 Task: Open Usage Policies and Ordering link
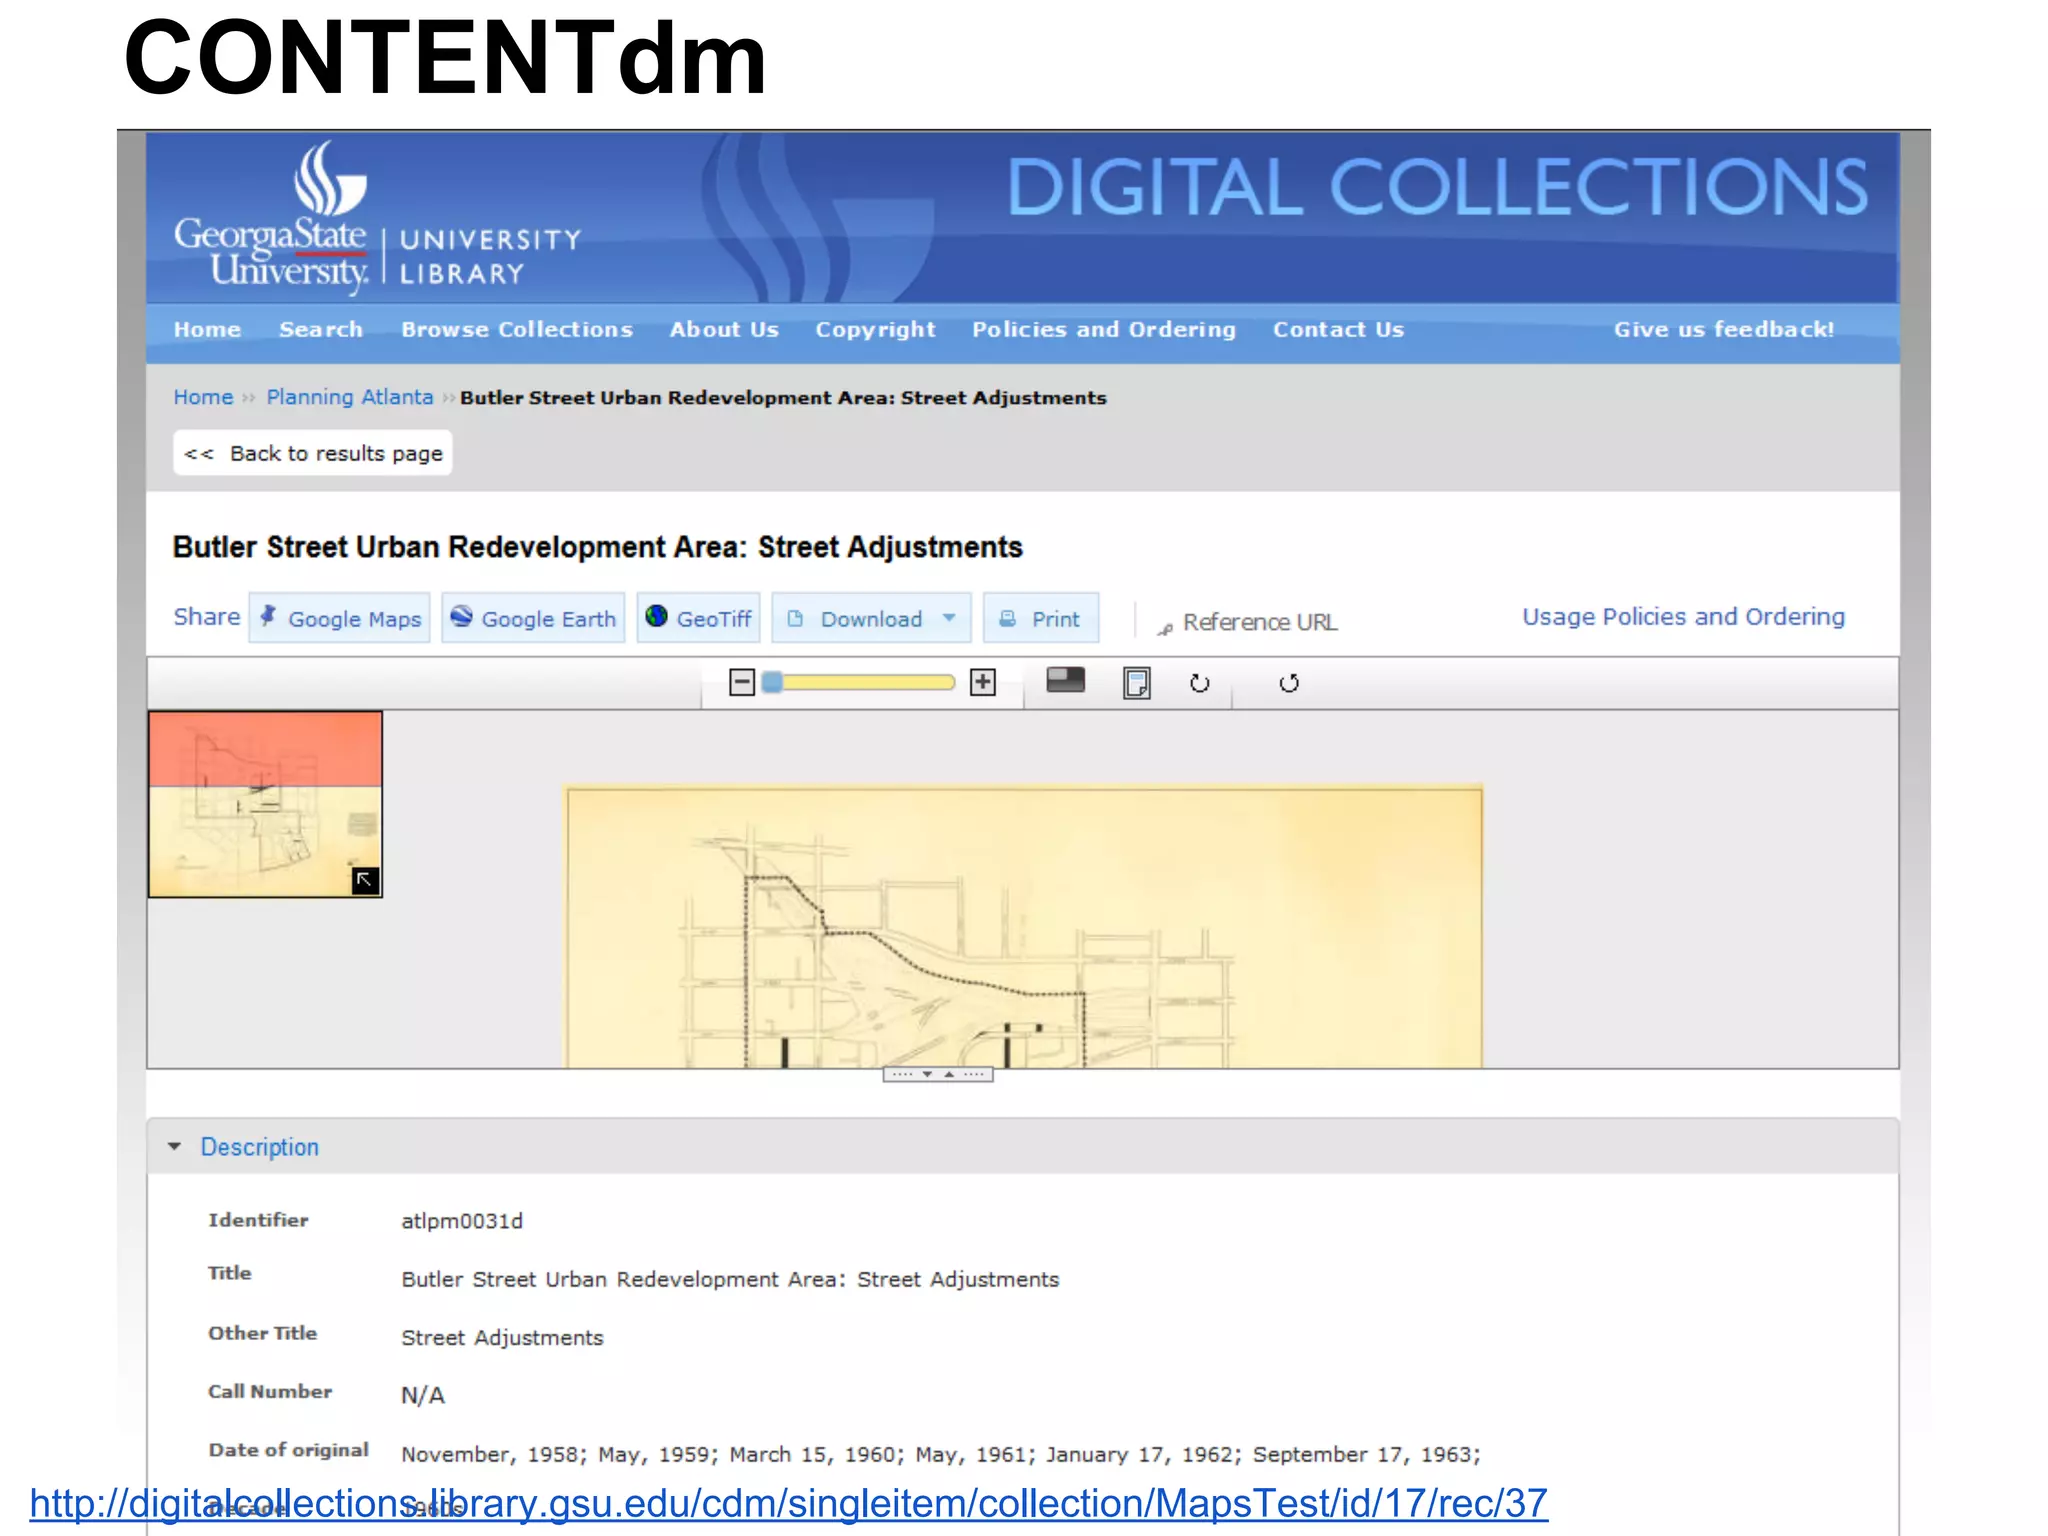click(1683, 617)
